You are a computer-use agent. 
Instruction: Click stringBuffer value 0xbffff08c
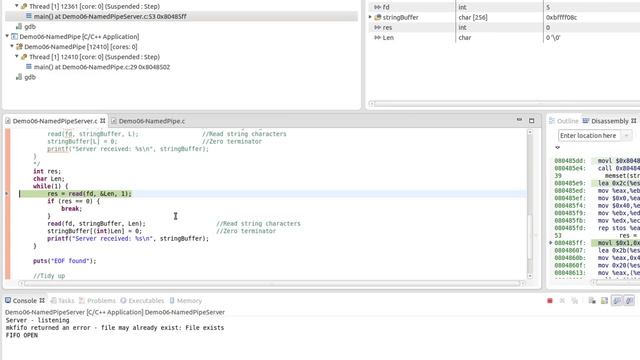[x=561, y=18]
